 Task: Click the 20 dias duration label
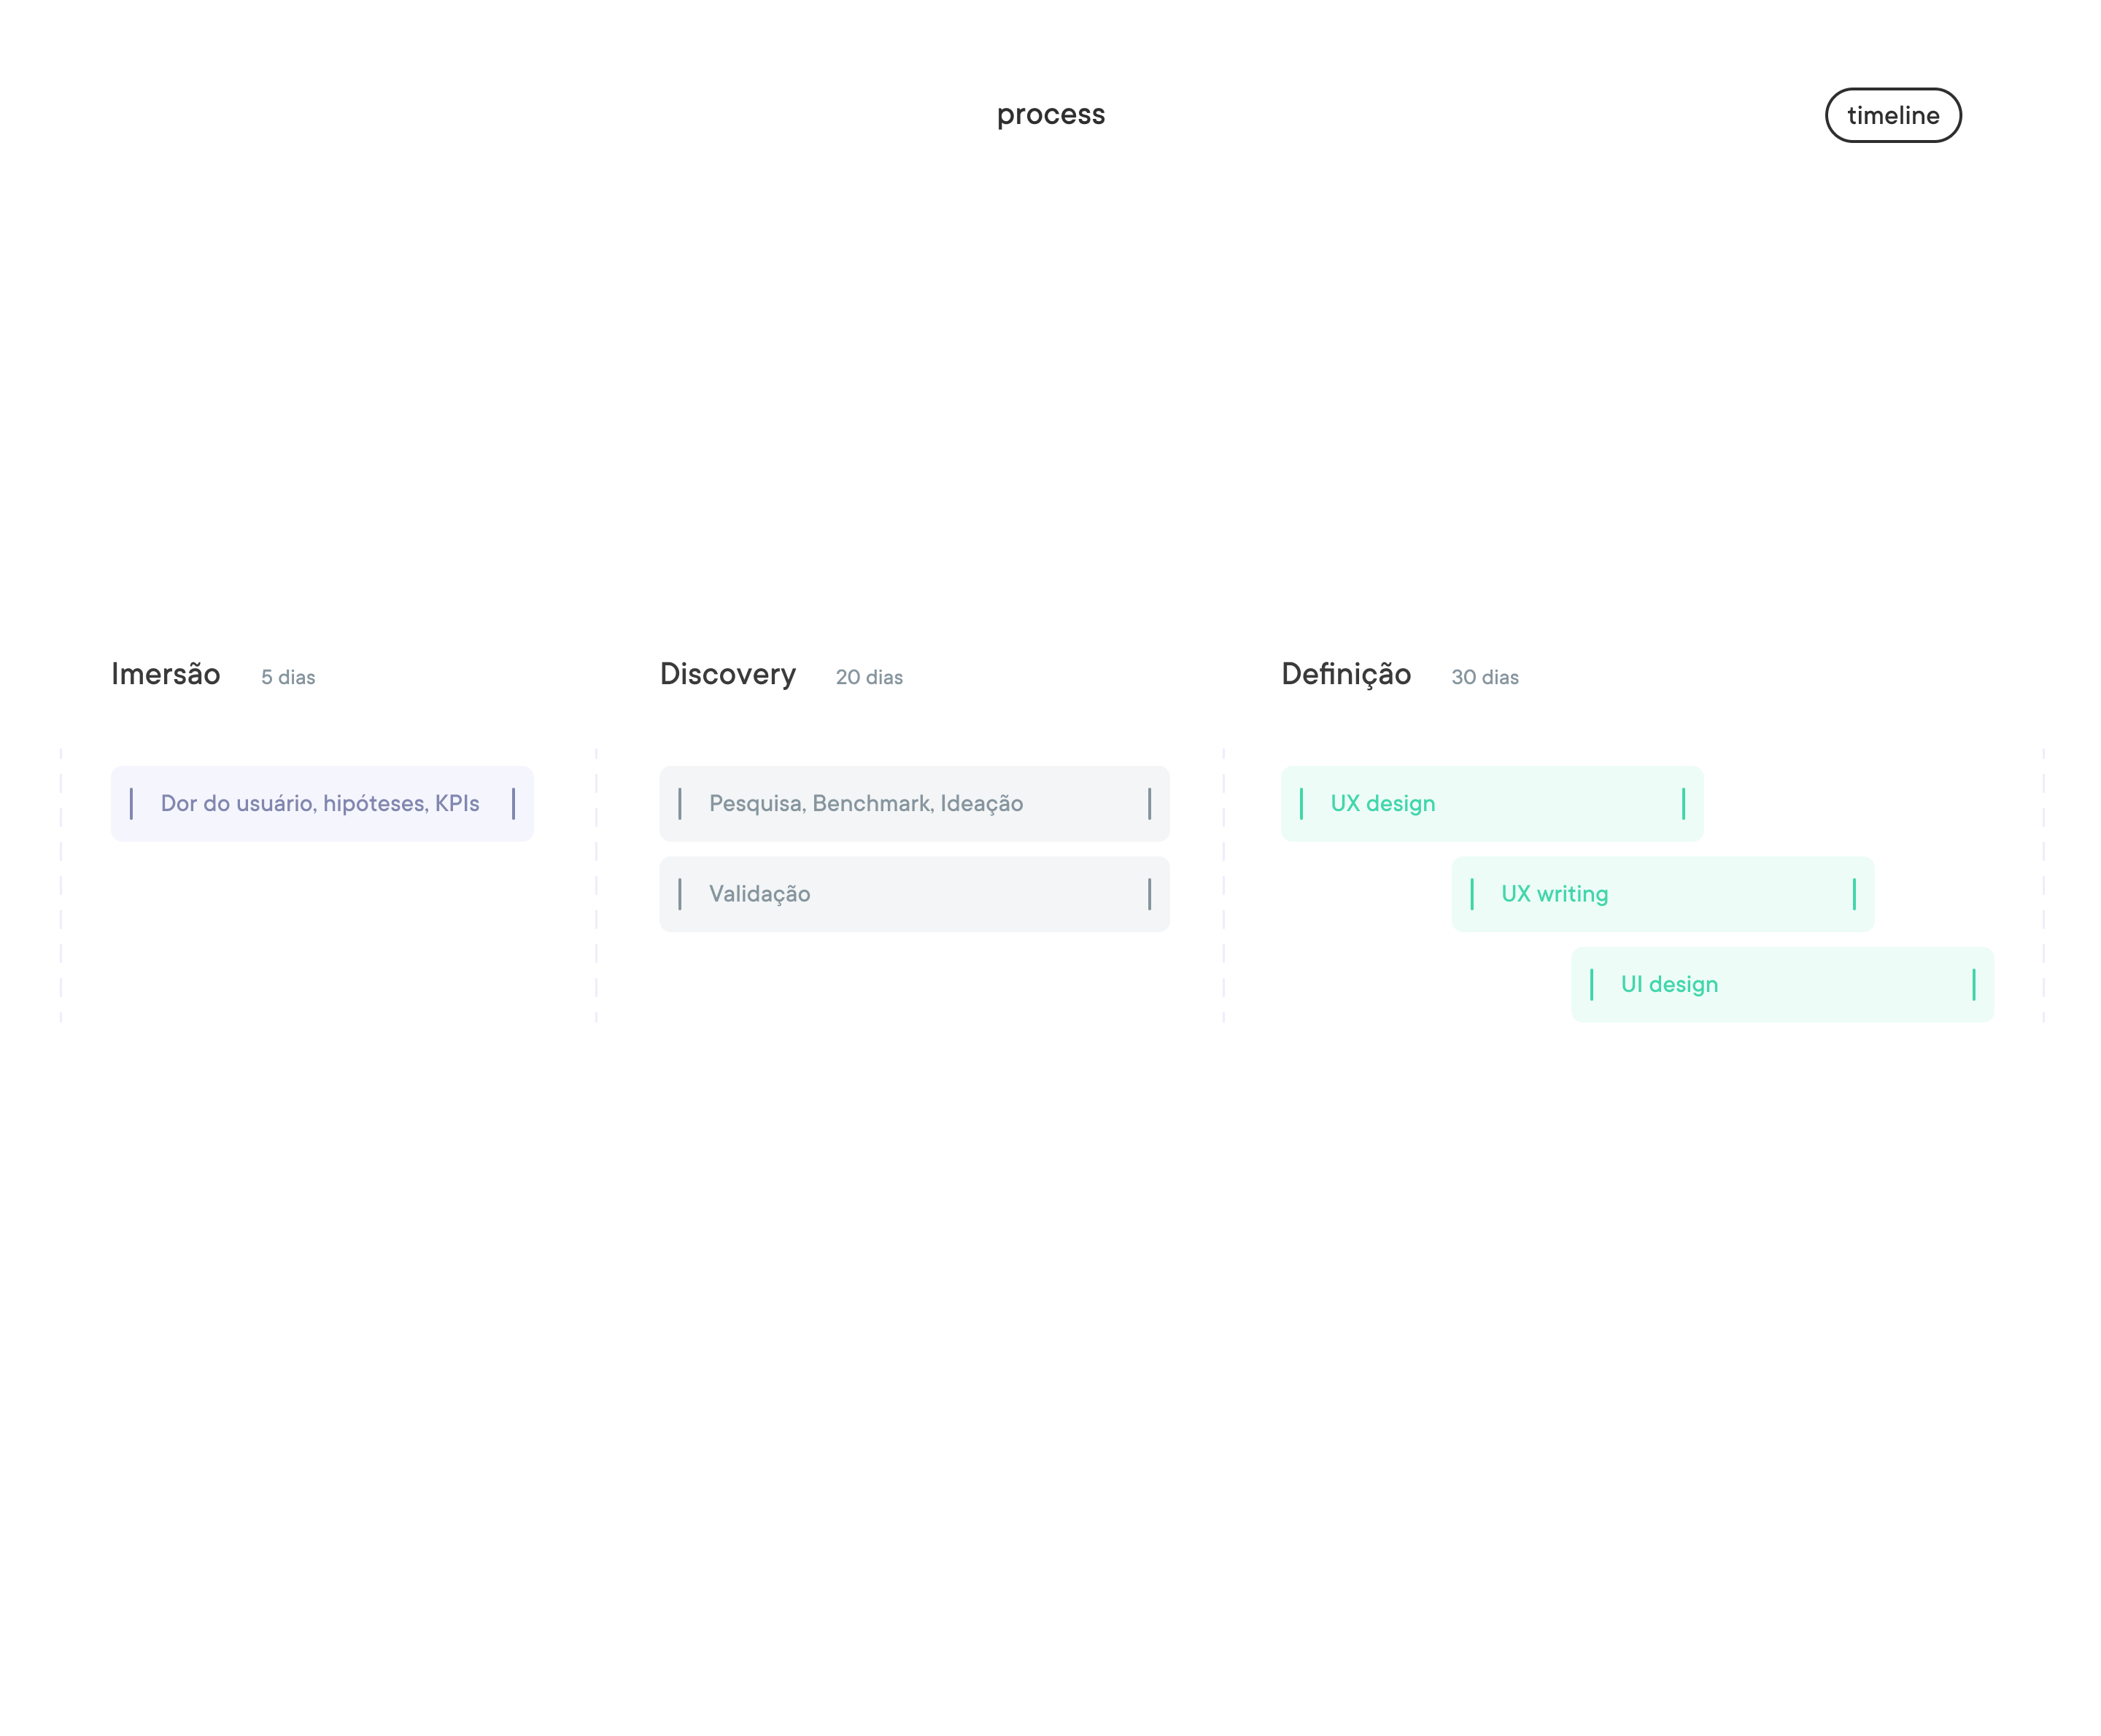[x=869, y=677]
